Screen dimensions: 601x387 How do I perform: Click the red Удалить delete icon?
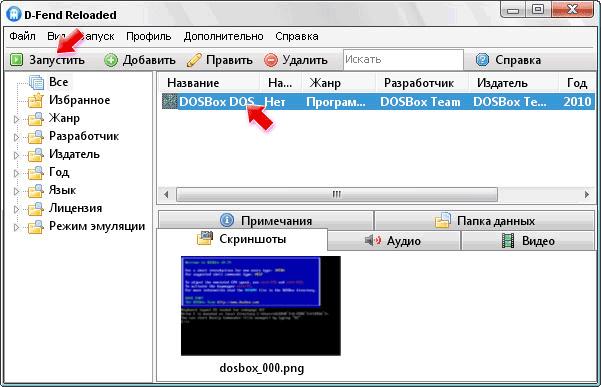pyautogui.click(x=271, y=60)
